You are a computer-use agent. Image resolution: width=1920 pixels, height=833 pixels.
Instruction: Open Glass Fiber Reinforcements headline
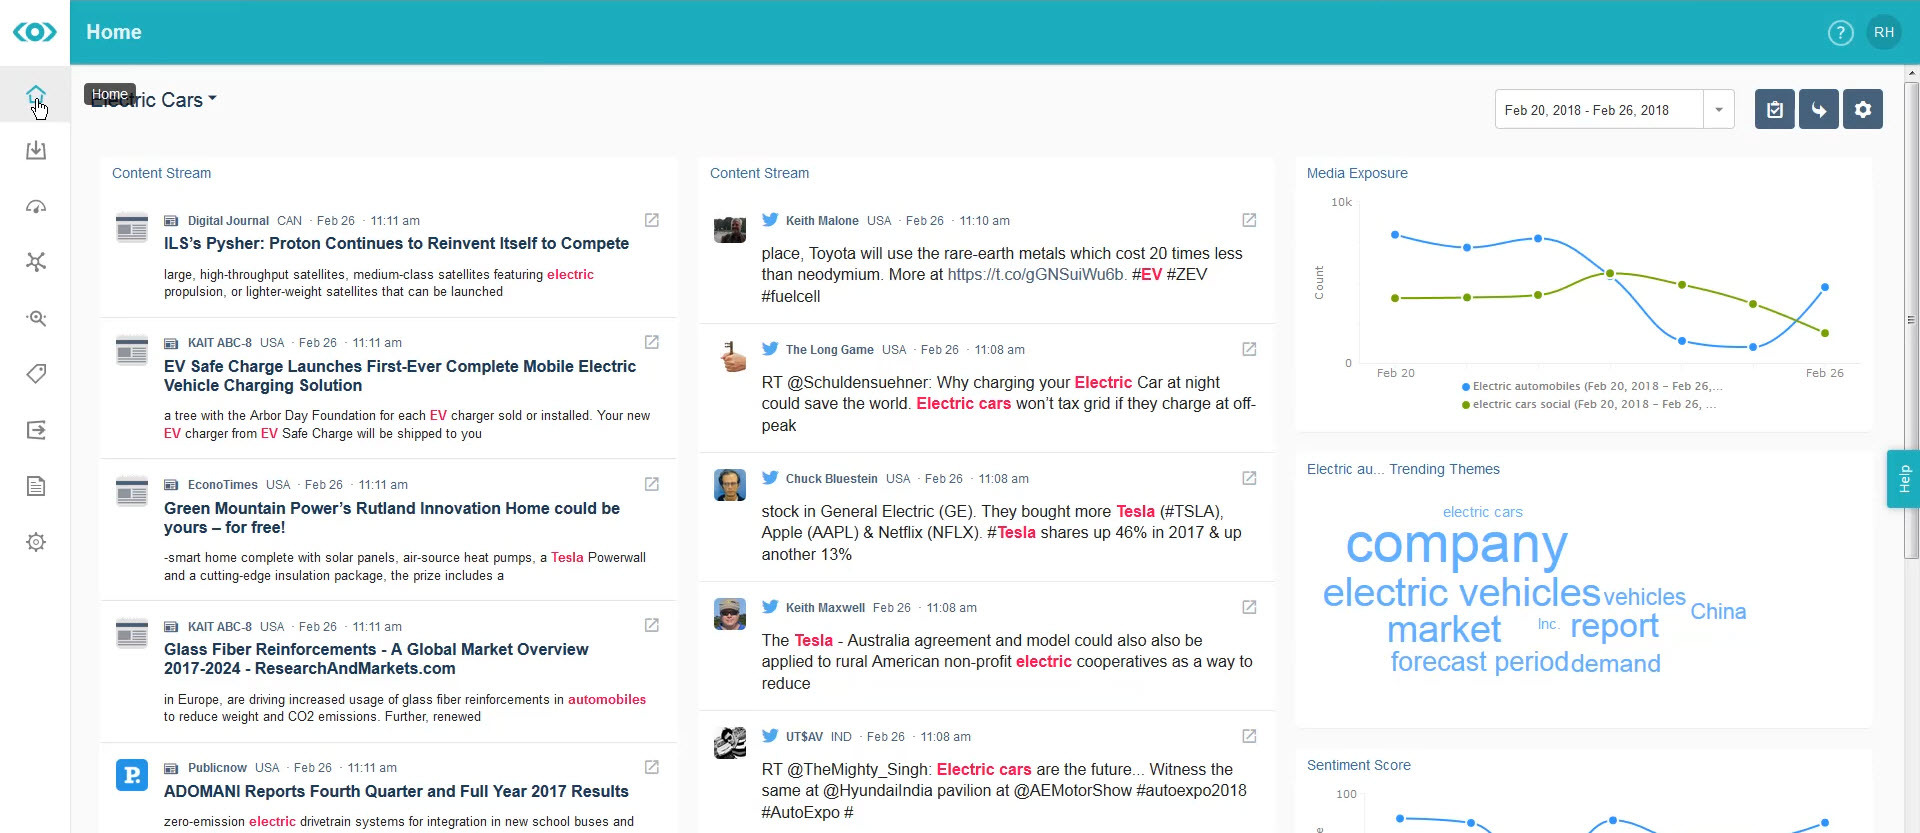[x=376, y=659]
